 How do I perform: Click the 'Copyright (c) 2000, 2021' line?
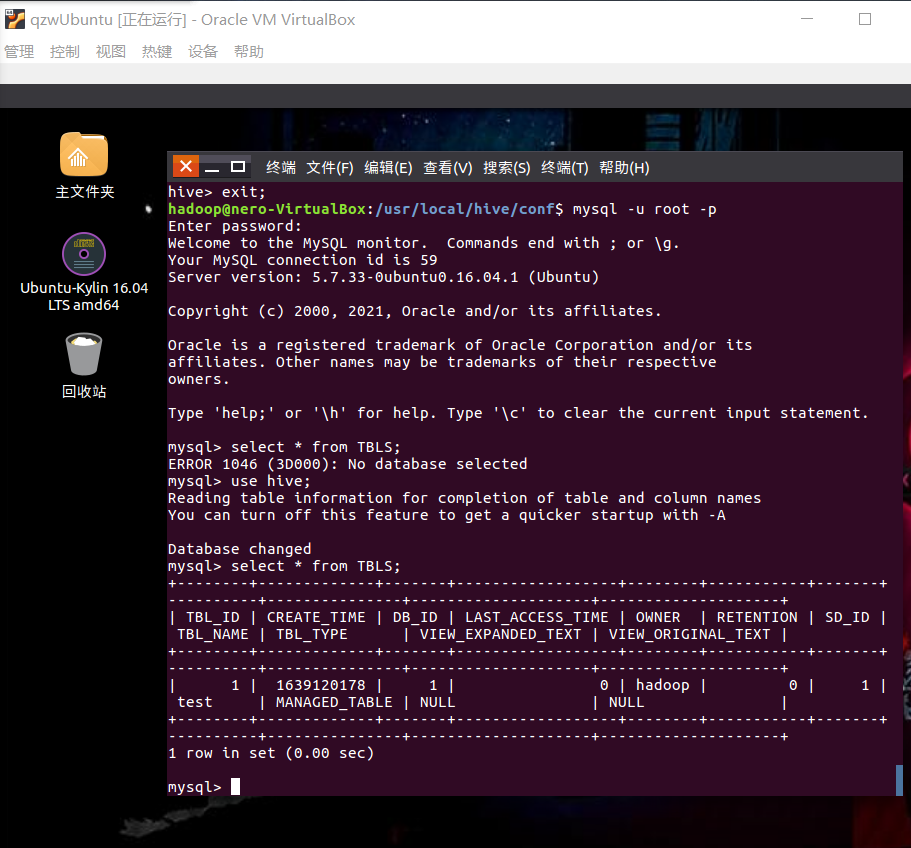[414, 311]
